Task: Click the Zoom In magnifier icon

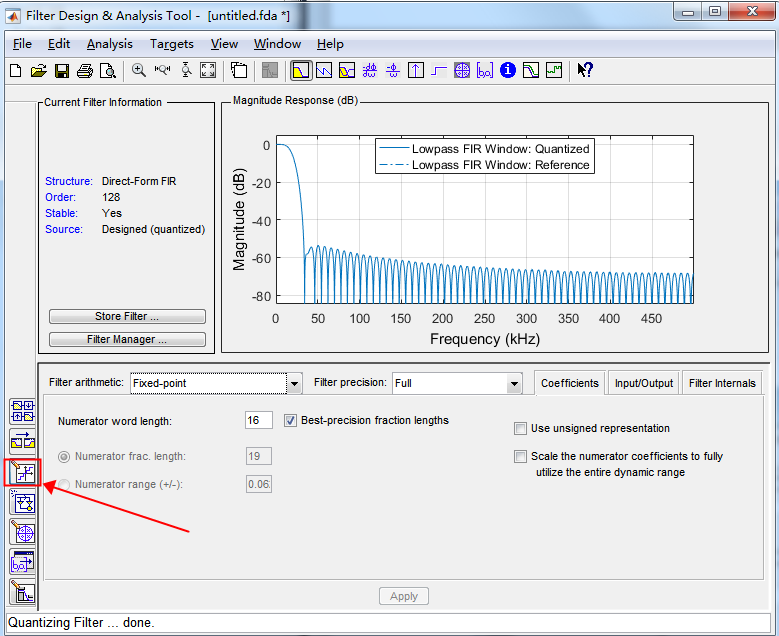Action: point(139,70)
